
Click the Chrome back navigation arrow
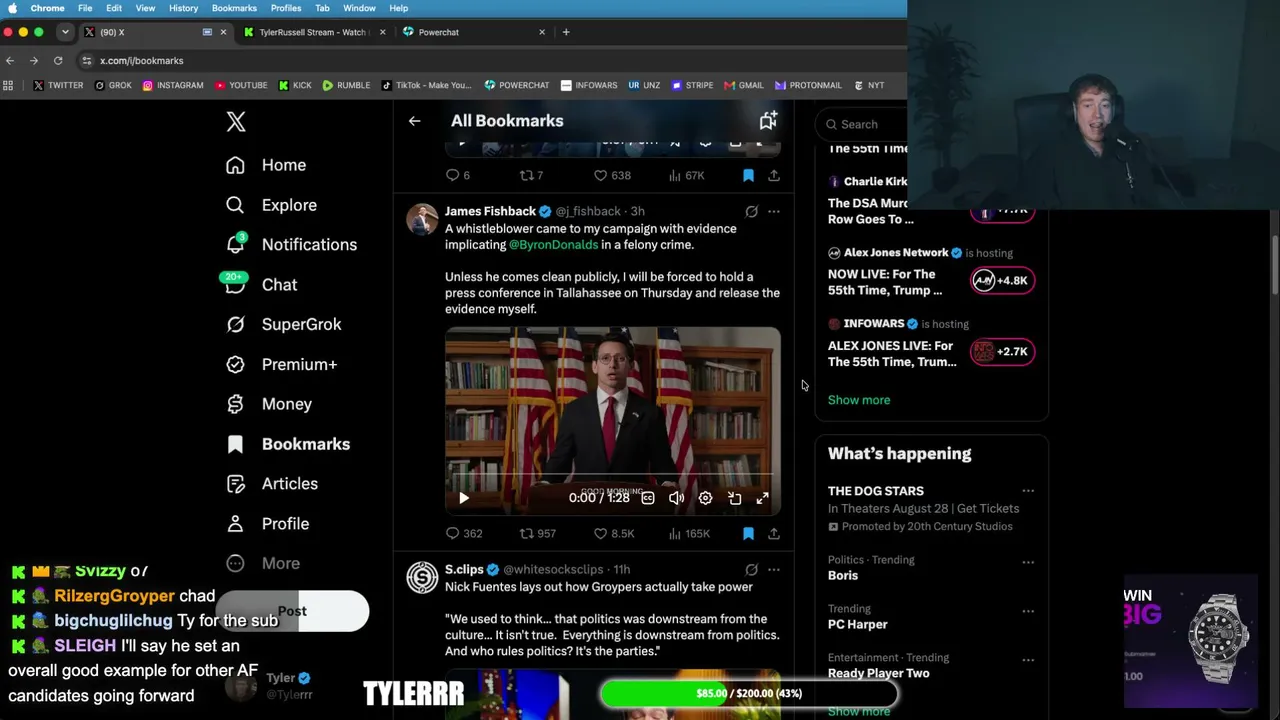(x=10, y=61)
